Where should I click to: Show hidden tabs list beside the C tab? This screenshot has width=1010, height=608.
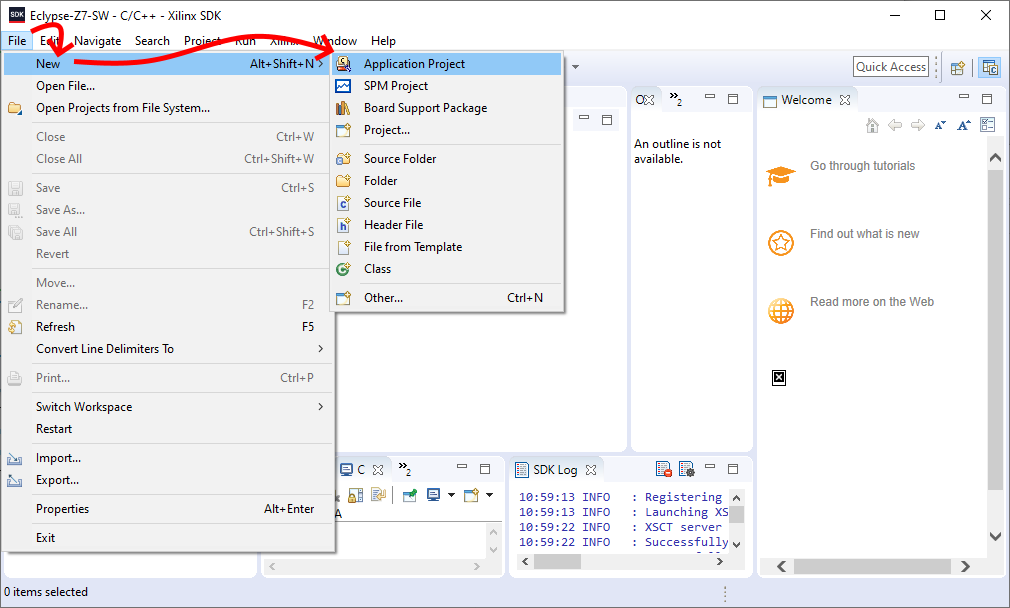[405, 469]
